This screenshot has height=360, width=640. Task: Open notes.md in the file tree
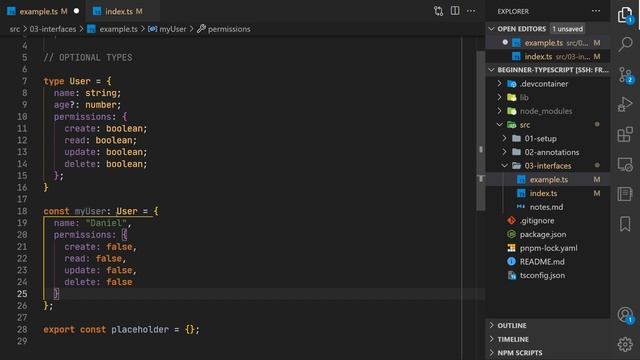coord(548,207)
